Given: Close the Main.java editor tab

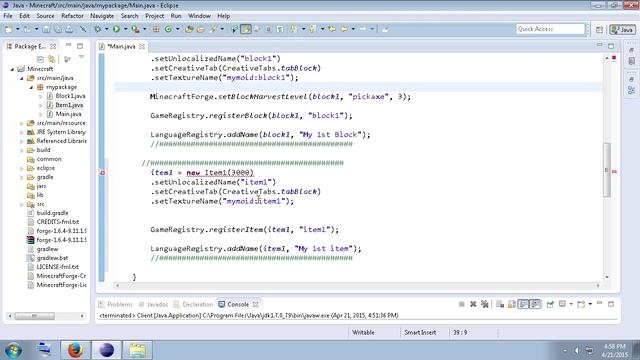Looking at the screenshot, I should [142, 47].
